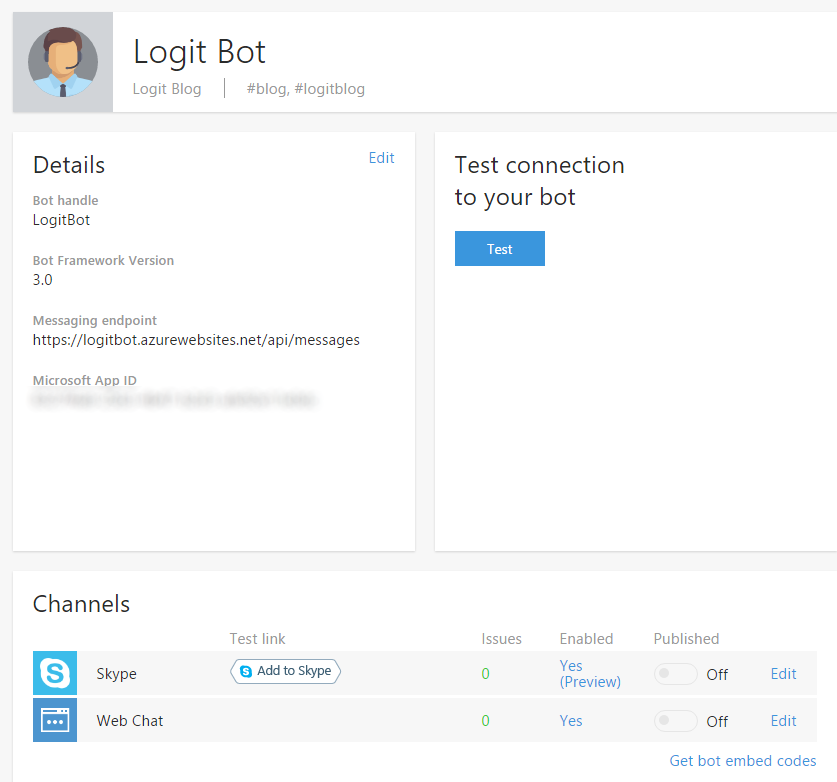
Task: Open Get bot embed codes link
Action: 743,761
